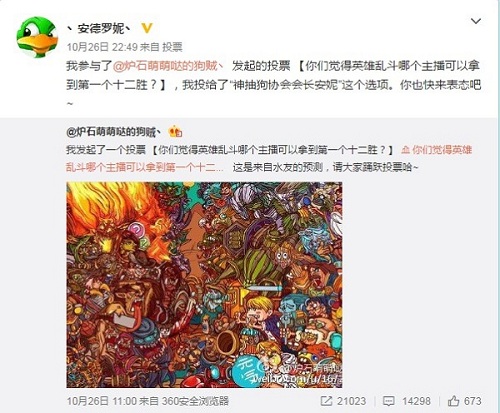Click the comment bubble icon

click(x=388, y=401)
